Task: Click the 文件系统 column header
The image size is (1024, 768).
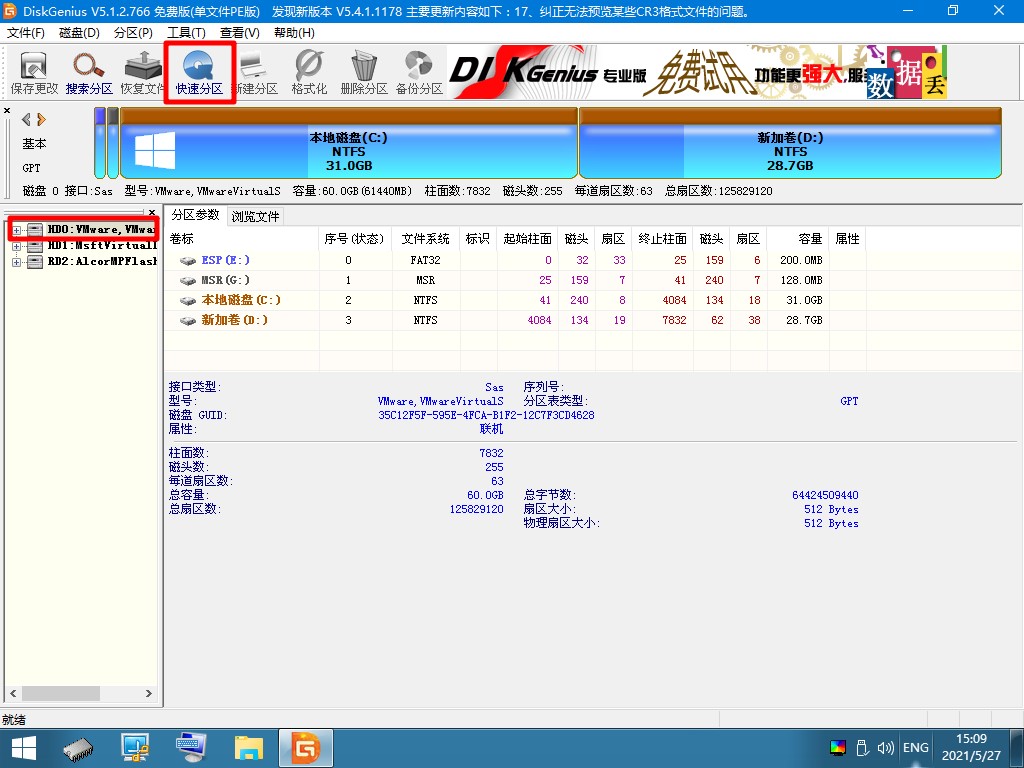Action: (x=425, y=239)
